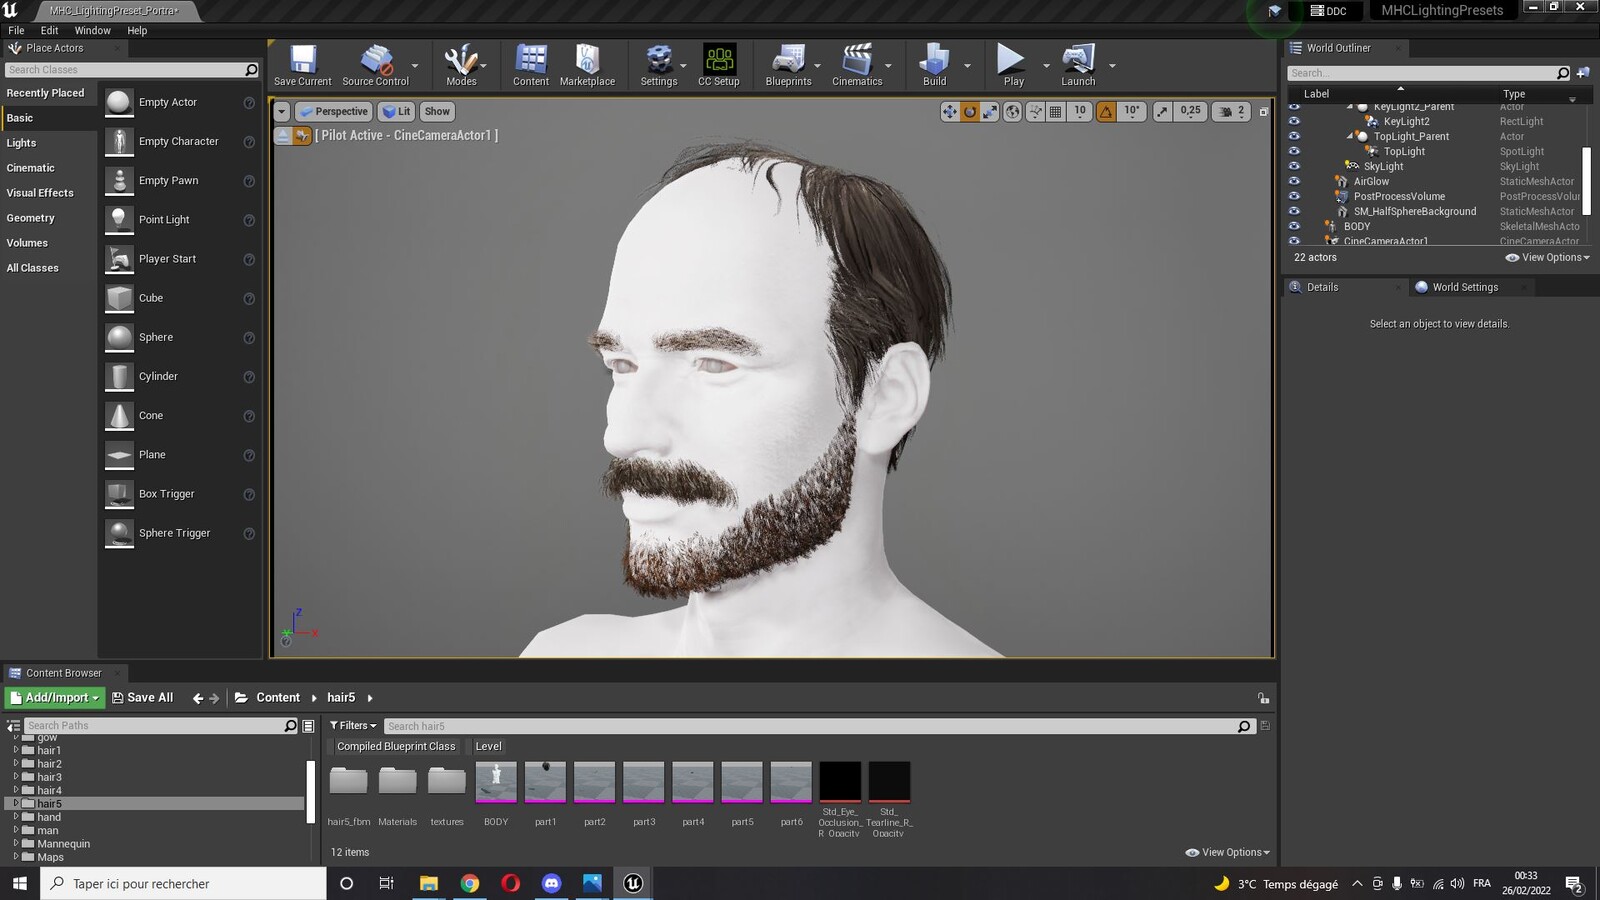Open the Window menu
This screenshot has height=900, width=1600.
coord(92,31)
